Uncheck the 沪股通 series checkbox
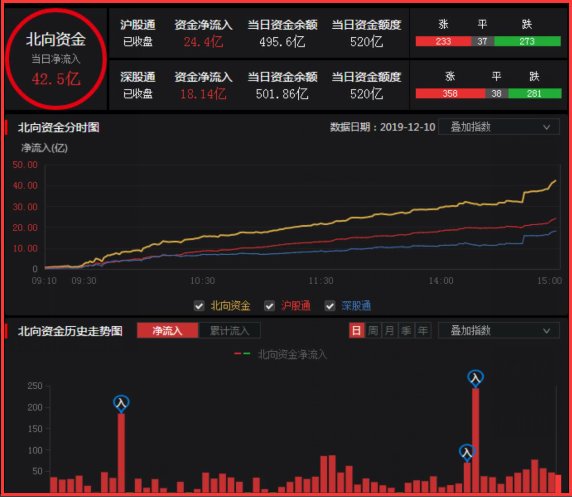The image size is (572, 497). tap(270, 306)
